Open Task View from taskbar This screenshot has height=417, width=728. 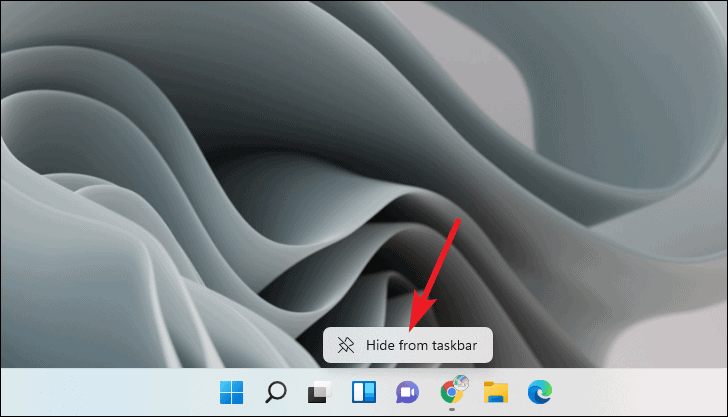319,392
